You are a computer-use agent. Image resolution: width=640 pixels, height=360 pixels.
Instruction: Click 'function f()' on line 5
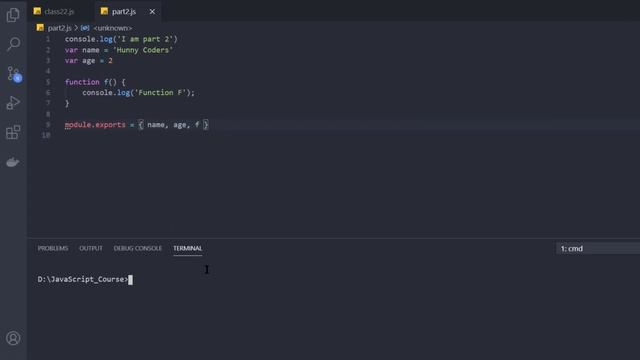point(91,82)
